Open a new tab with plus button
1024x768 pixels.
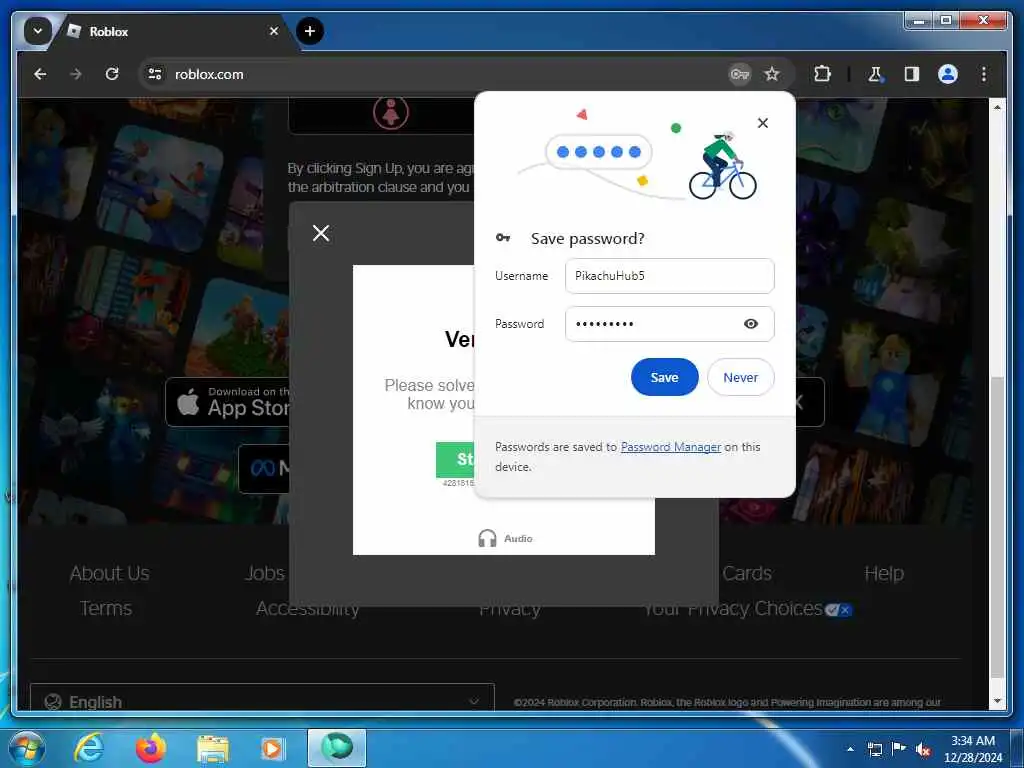[310, 31]
